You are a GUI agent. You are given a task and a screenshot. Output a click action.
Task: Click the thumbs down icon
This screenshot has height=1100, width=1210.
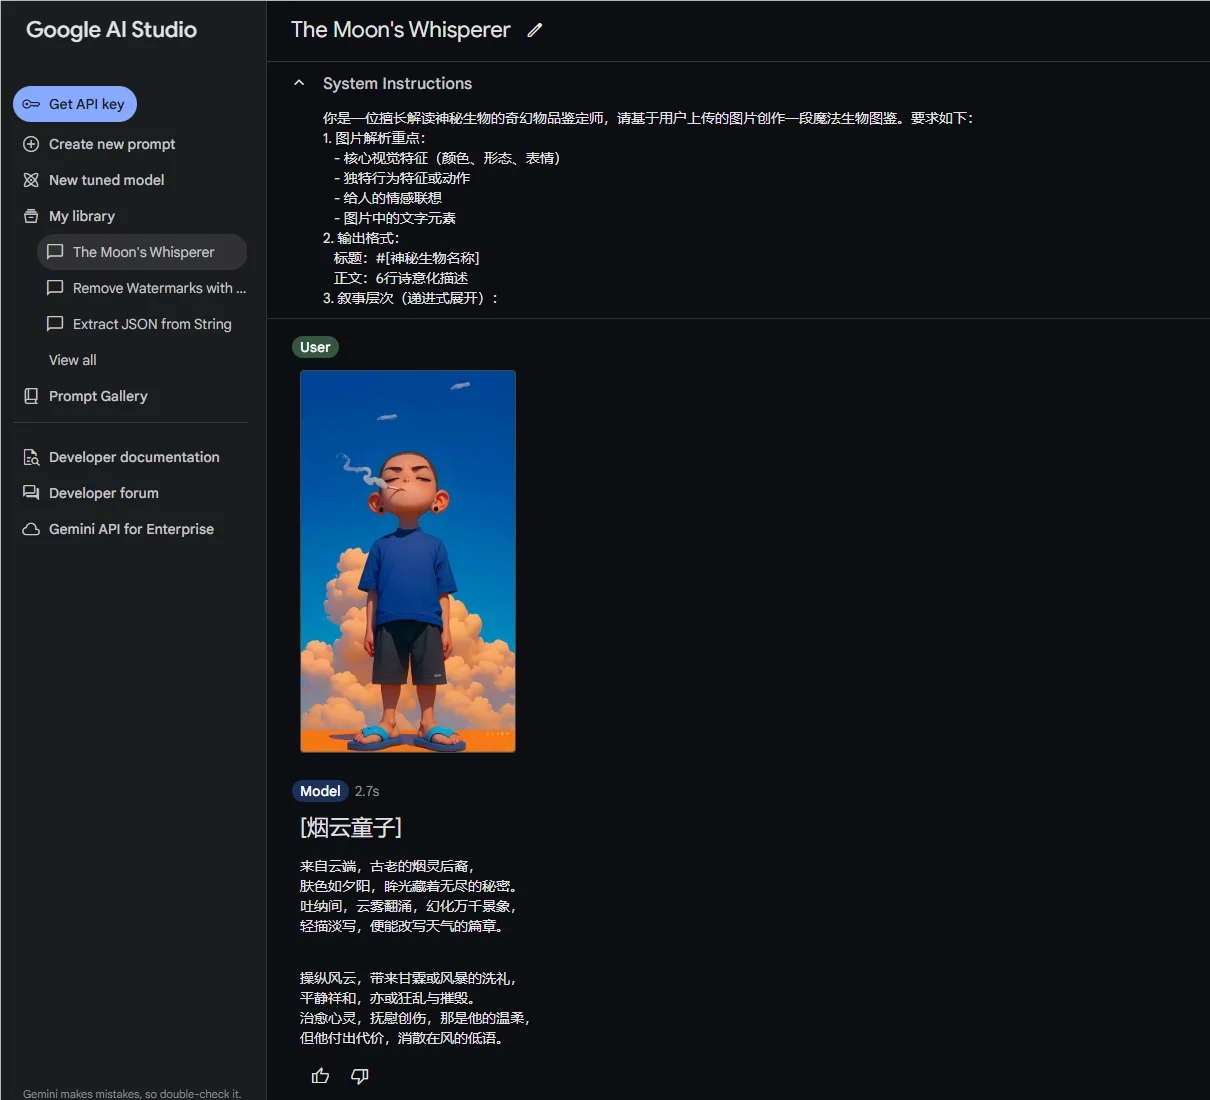(x=360, y=1076)
